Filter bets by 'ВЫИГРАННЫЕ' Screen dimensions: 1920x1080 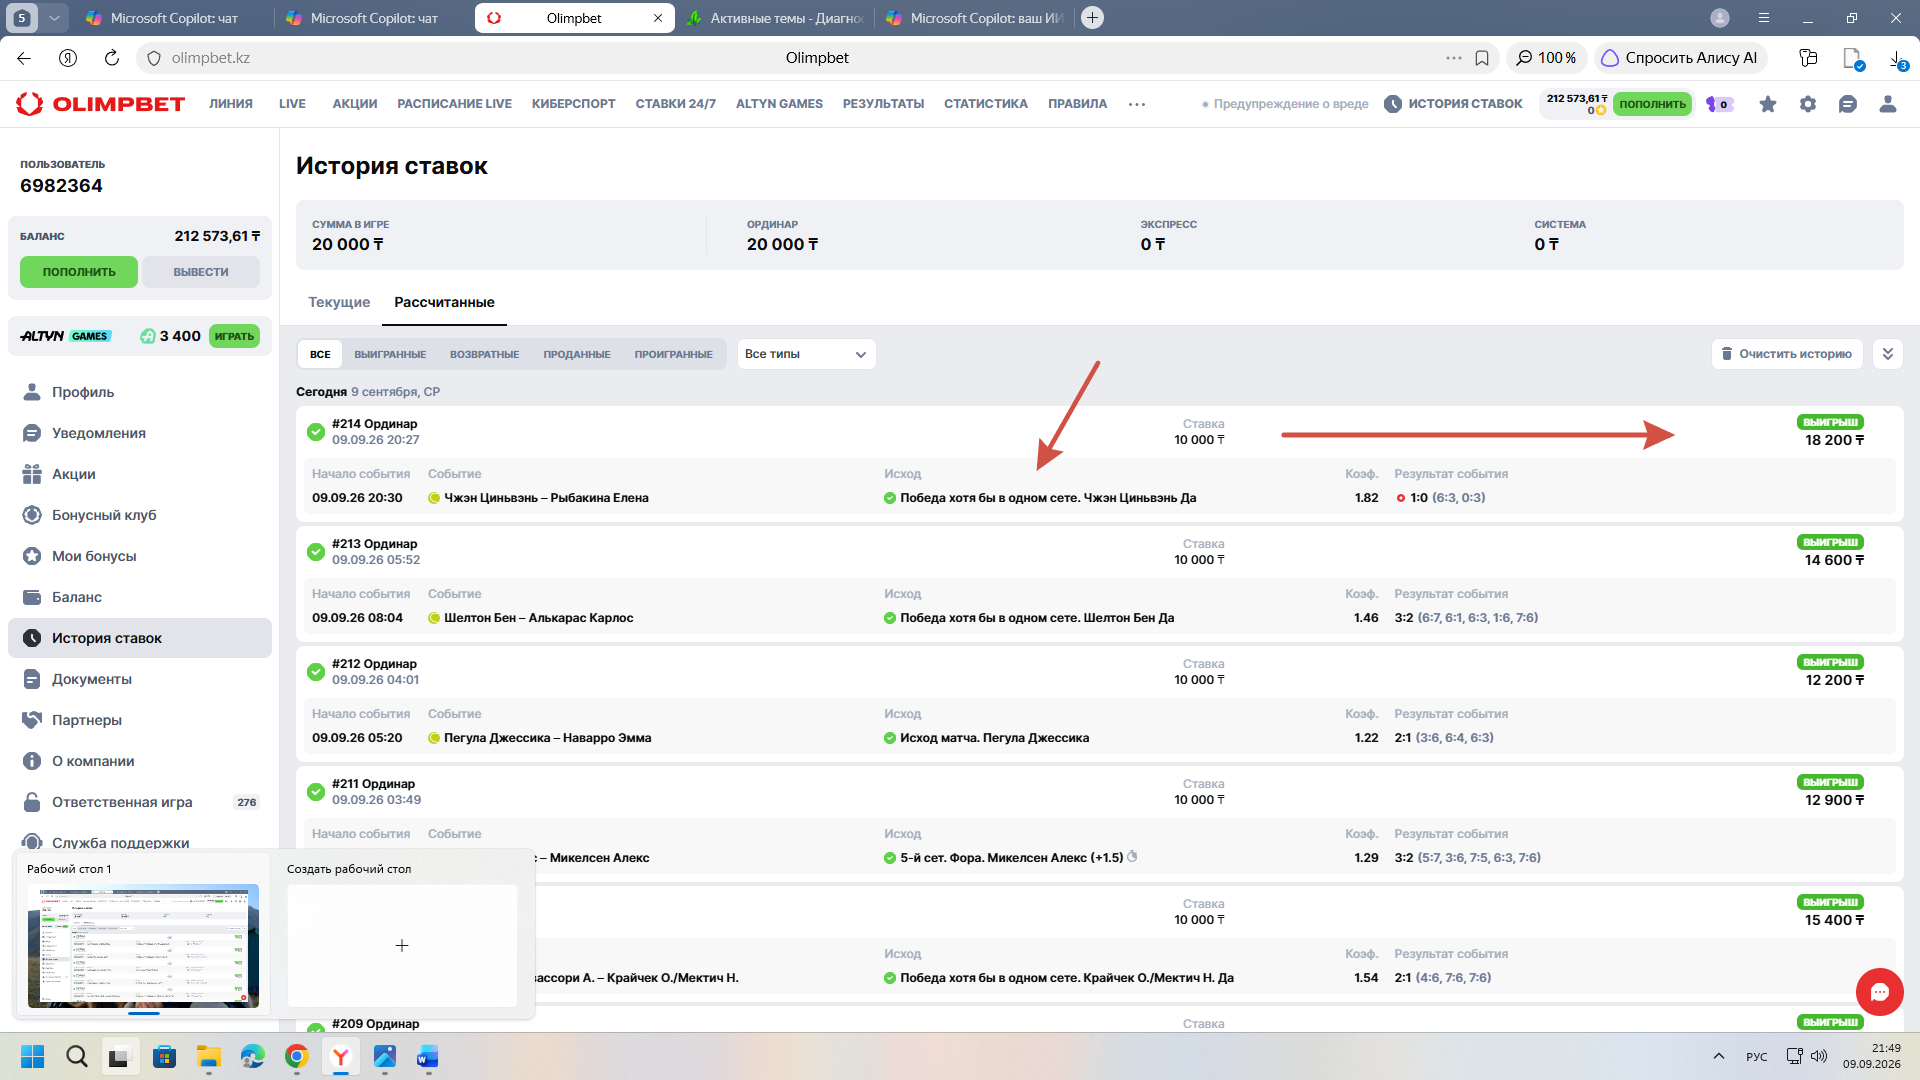point(390,354)
